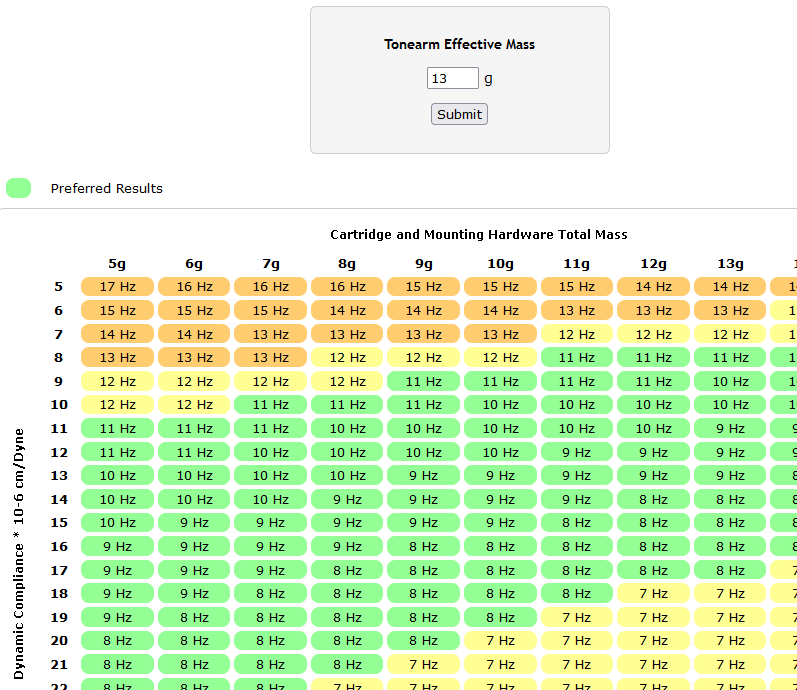
Task: Click row 10, 5g column cell '12 Hz'
Action: (117, 405)
